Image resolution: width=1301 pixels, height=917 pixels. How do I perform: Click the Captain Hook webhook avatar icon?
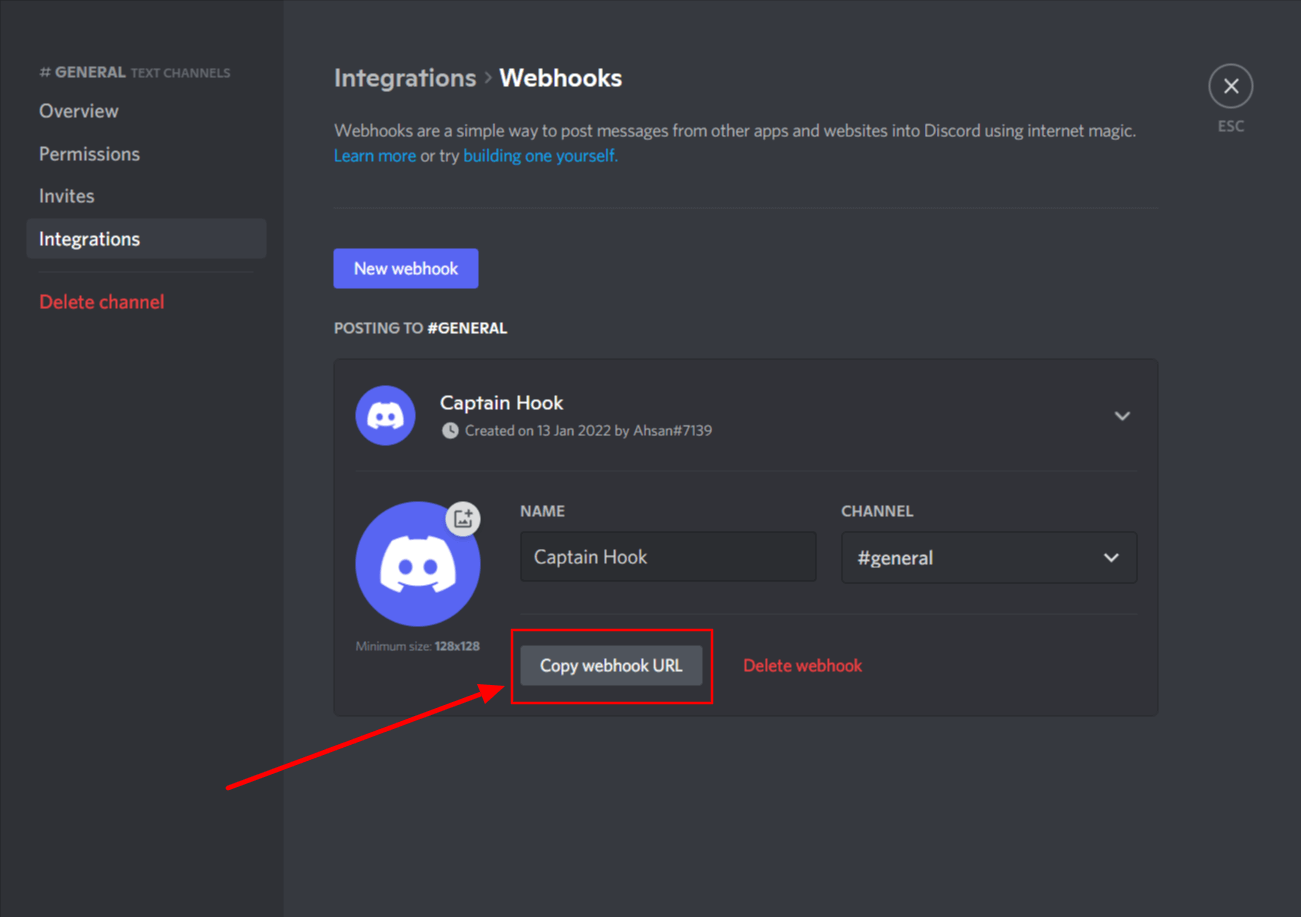[385, 415]
